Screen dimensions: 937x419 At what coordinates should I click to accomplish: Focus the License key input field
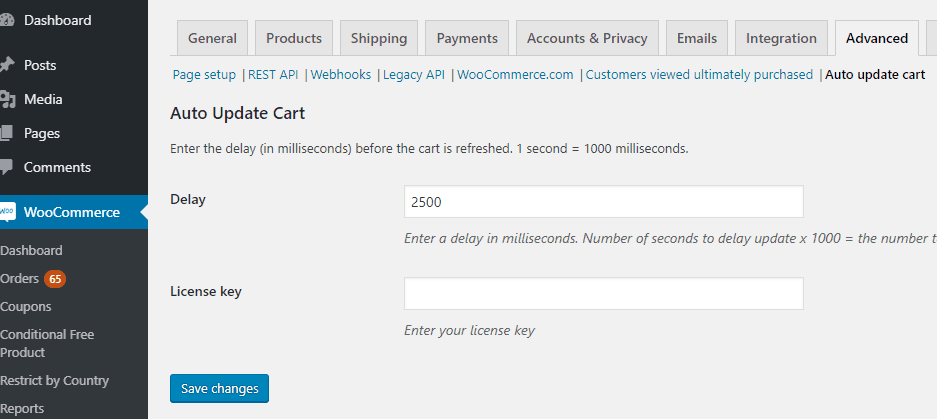pos(604,293)
